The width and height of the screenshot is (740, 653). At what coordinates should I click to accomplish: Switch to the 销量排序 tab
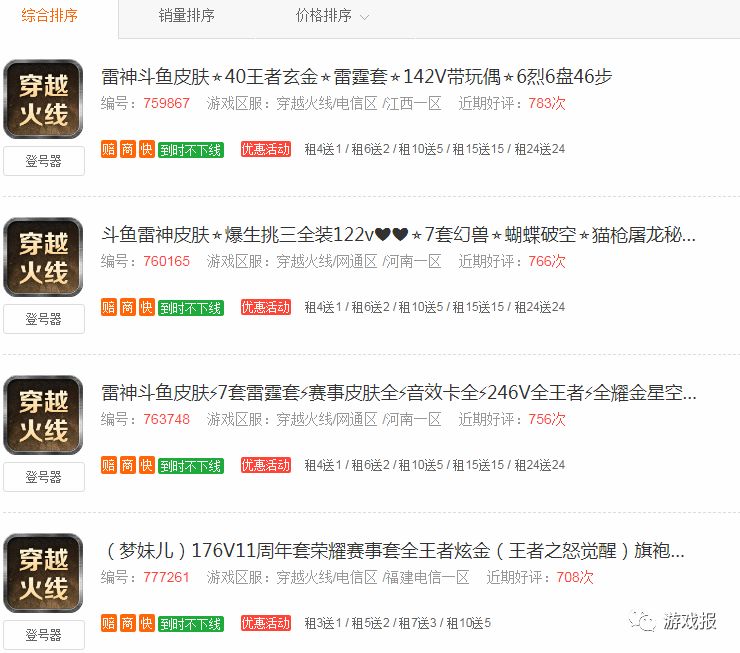coord(186,16)
